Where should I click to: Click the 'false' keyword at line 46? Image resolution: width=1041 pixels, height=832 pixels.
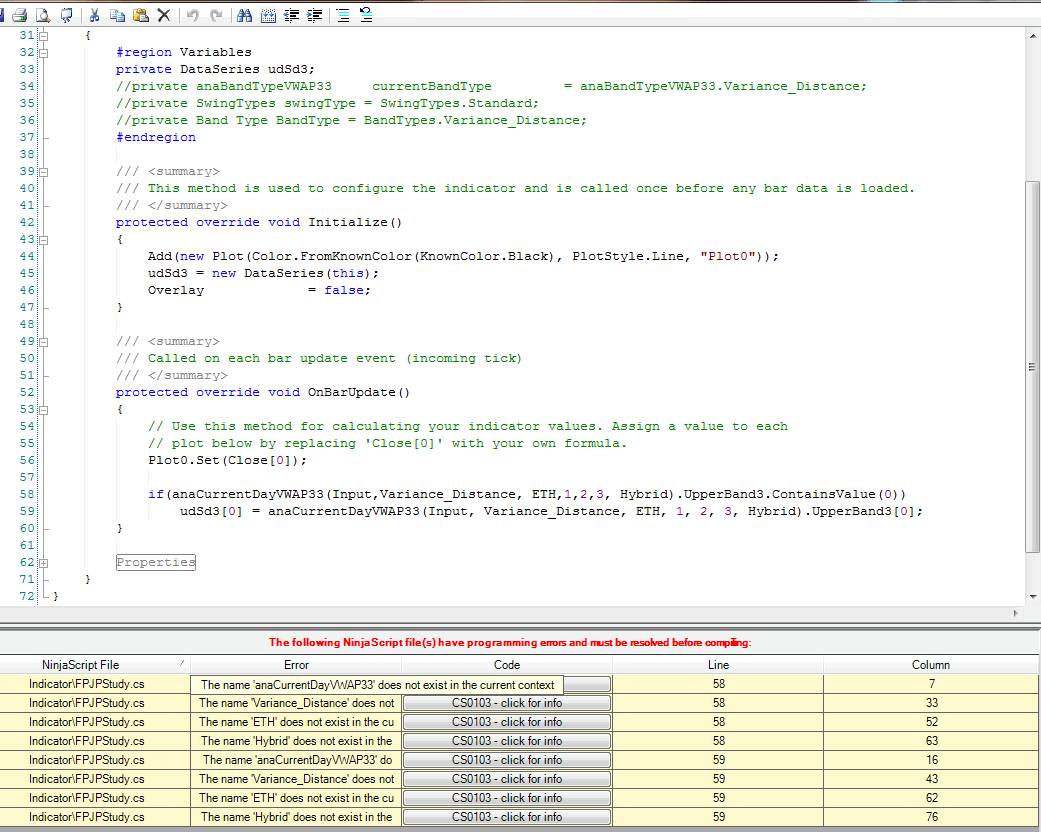[x=344, y=290]
